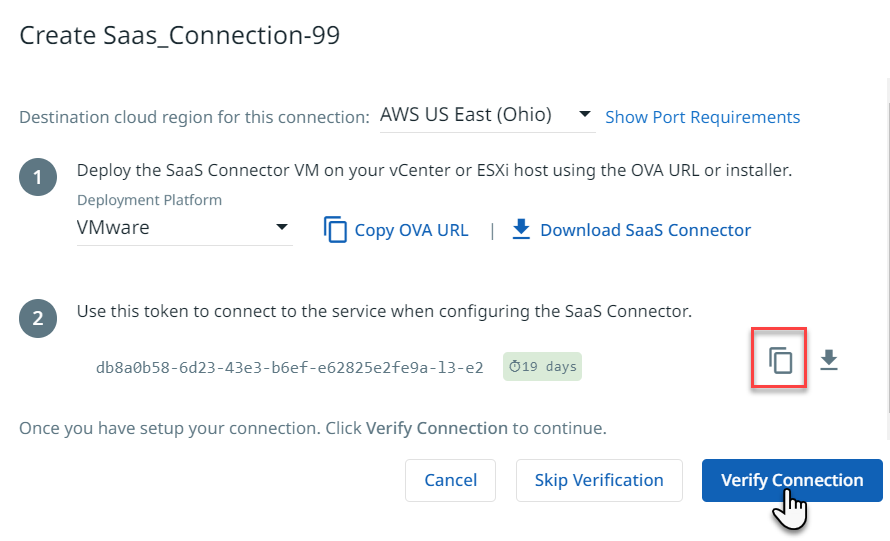Click the step 2 number badge
The image size is (890, 541).
point(38,320)
